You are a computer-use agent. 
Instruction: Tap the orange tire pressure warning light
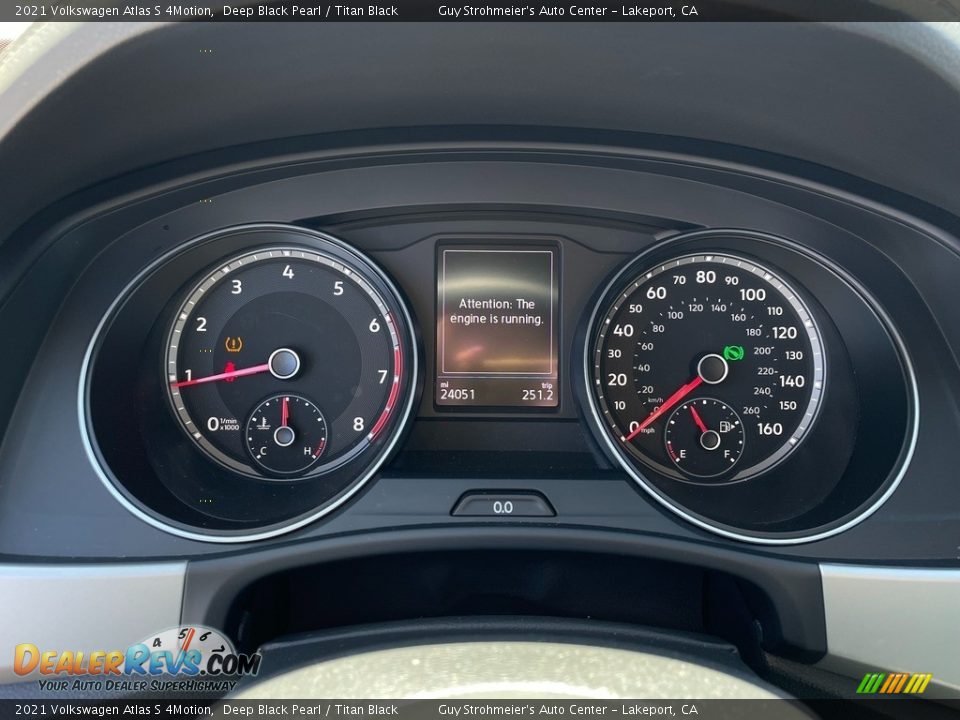tap(233, 344)
